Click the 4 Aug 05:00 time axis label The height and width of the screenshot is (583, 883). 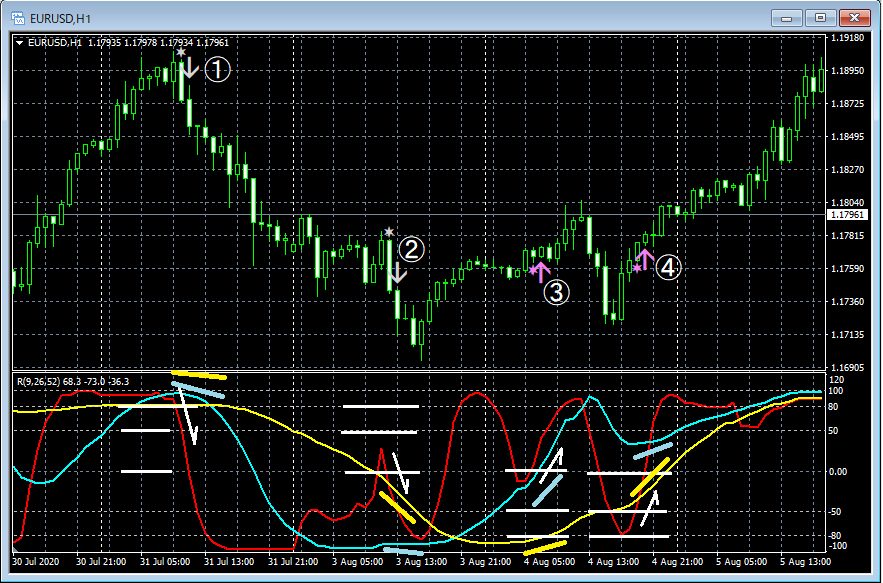pos(550,562)
